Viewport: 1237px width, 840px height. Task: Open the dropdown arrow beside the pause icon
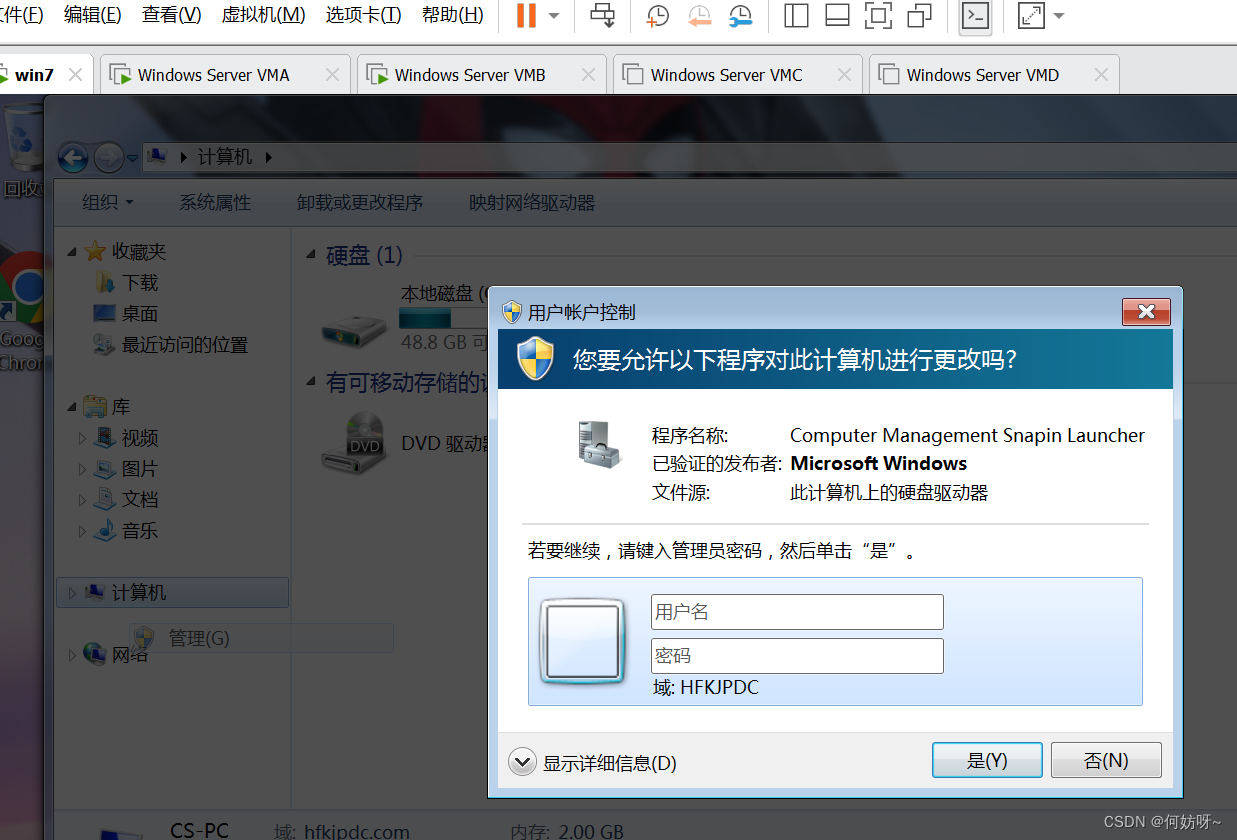click(554, 16)
